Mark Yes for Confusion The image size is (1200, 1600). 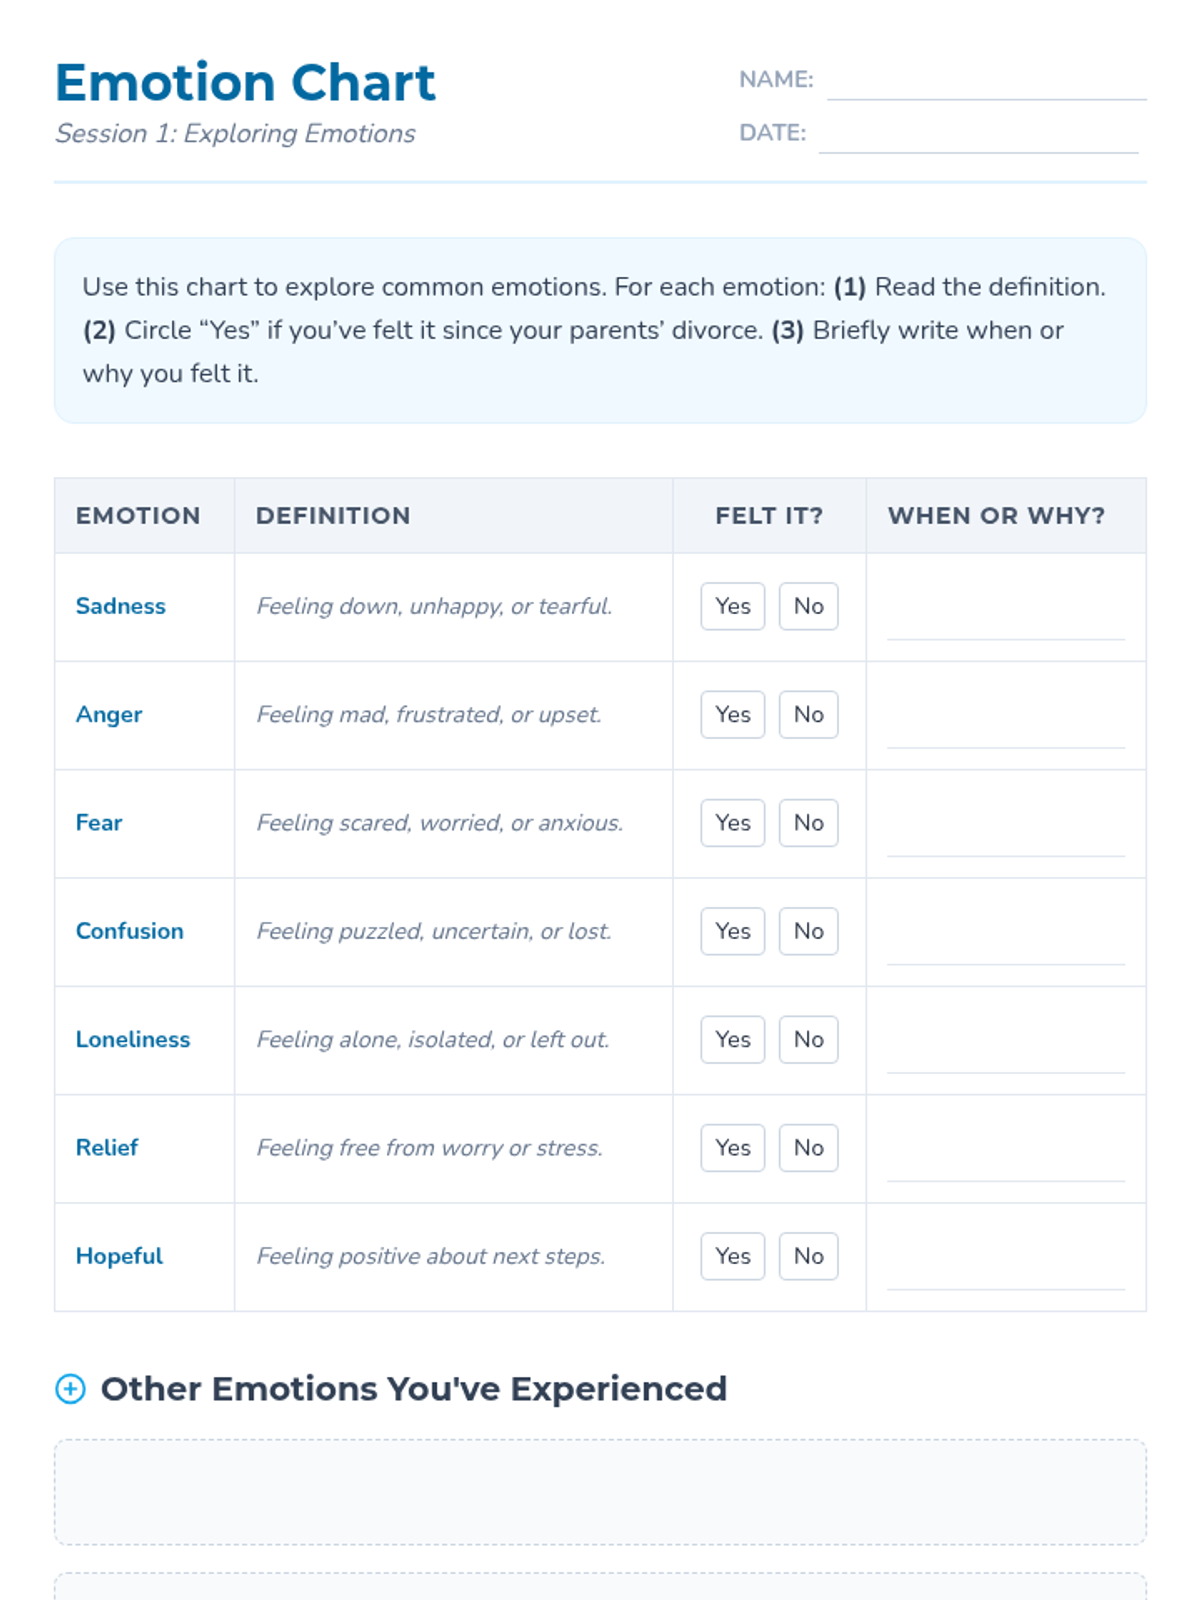[732, 931]
